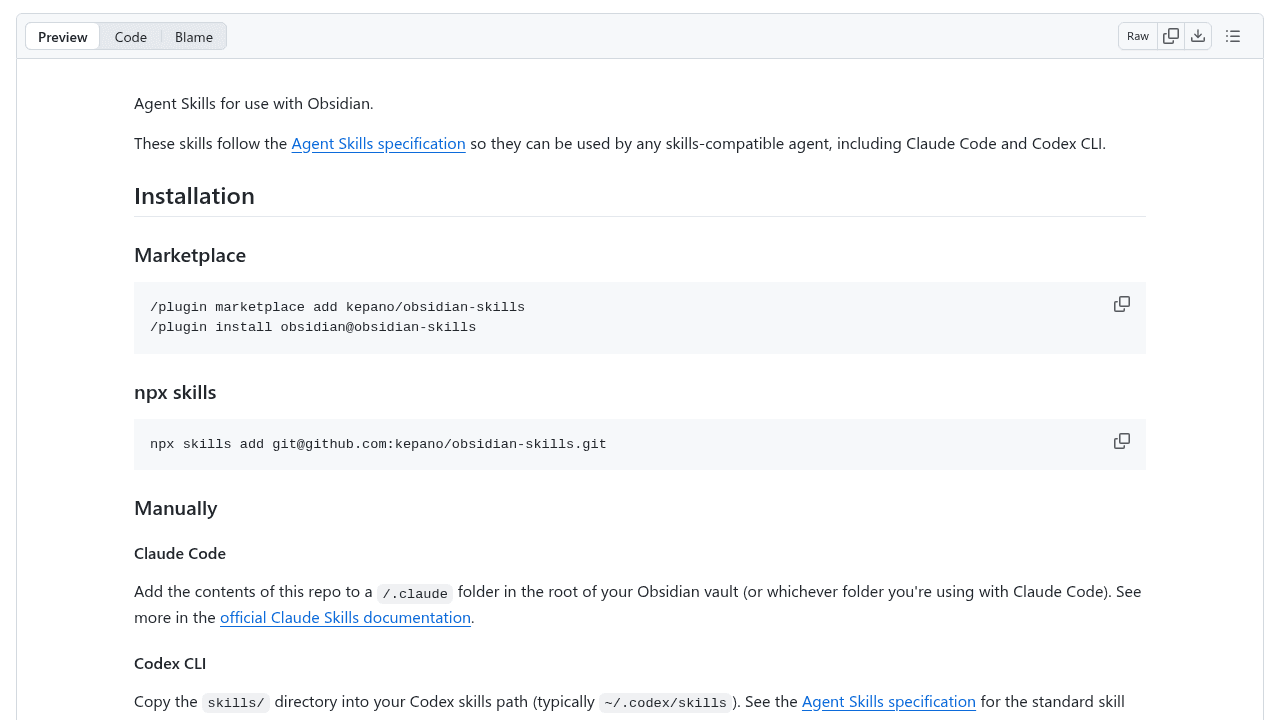The image size is (1280, 720).
Task: Switch to the Code tab
Action: coord(131,36)
